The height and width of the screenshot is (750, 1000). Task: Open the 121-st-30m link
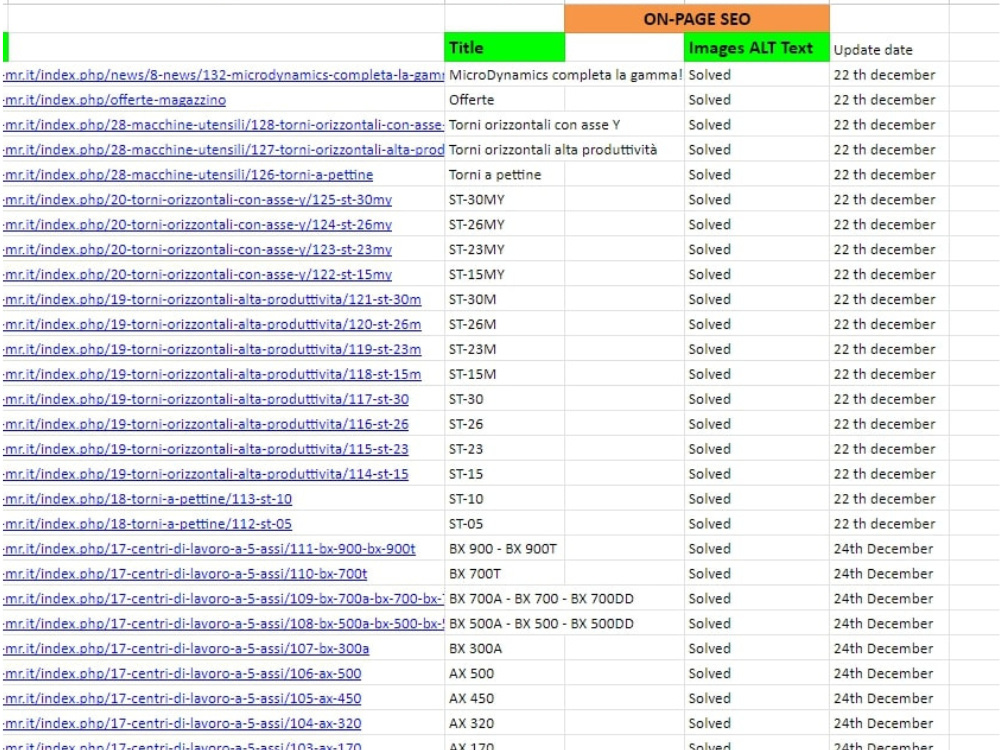212,299
